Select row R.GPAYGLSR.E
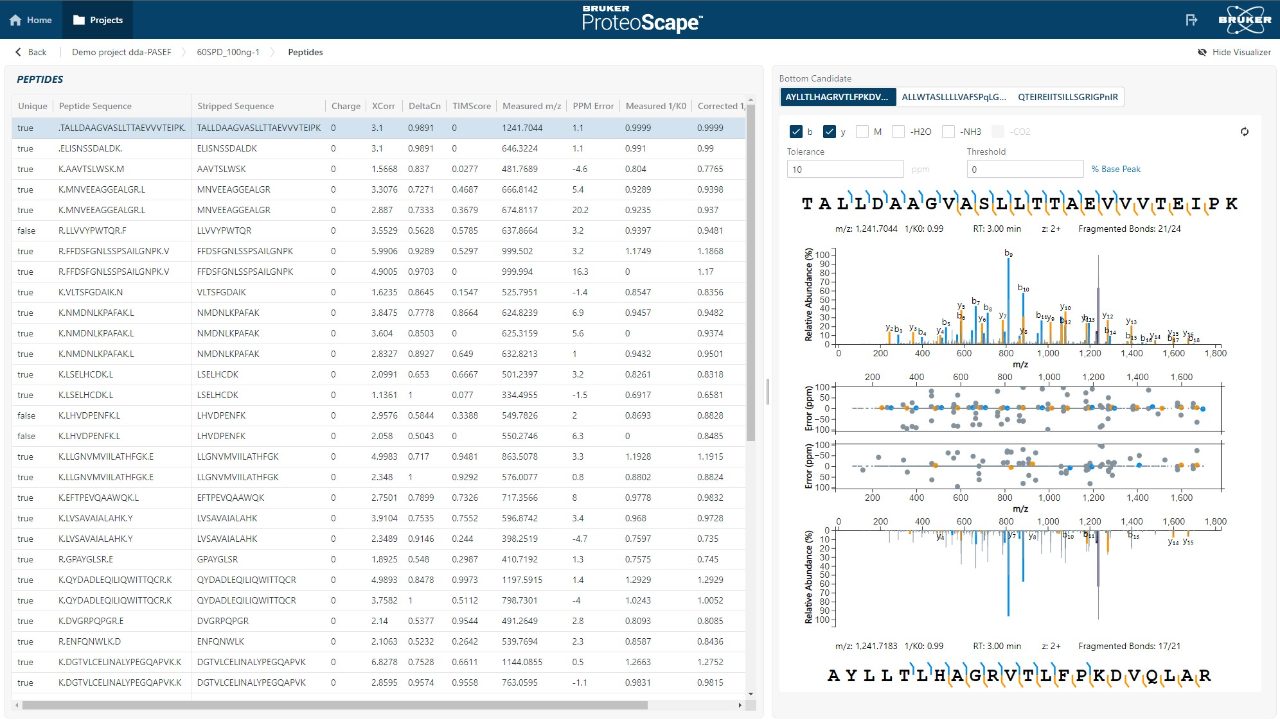 pyautogui.click(x=379, y=559)
